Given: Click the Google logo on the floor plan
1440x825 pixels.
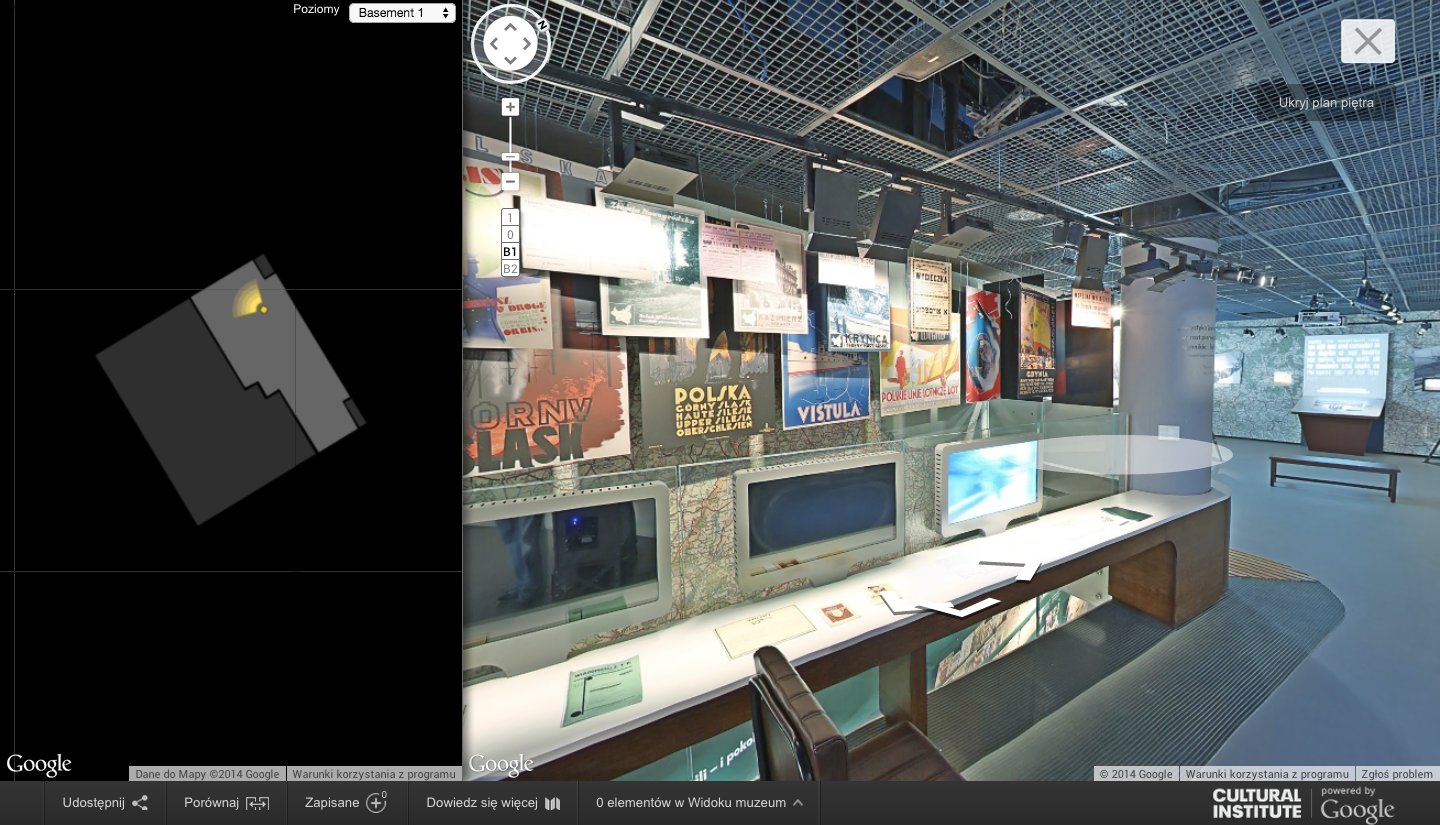Looking at the screenshot, I should click(x=39, y=765).
